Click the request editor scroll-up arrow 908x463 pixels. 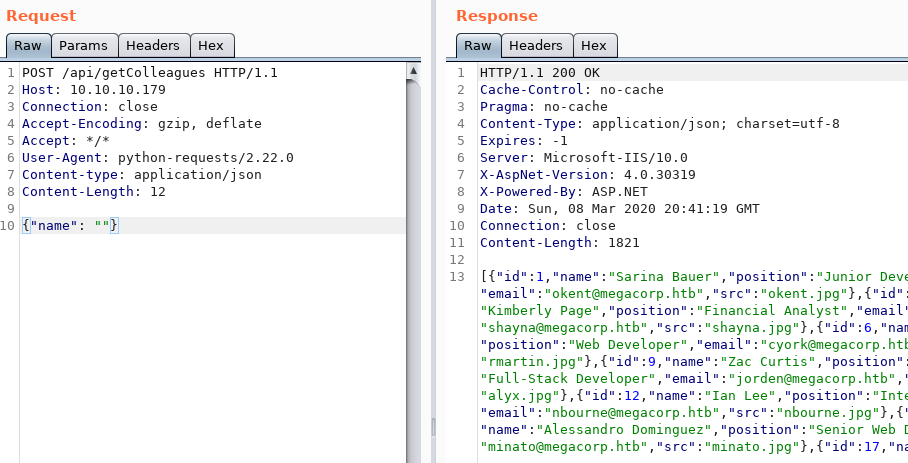click(412, 71)
